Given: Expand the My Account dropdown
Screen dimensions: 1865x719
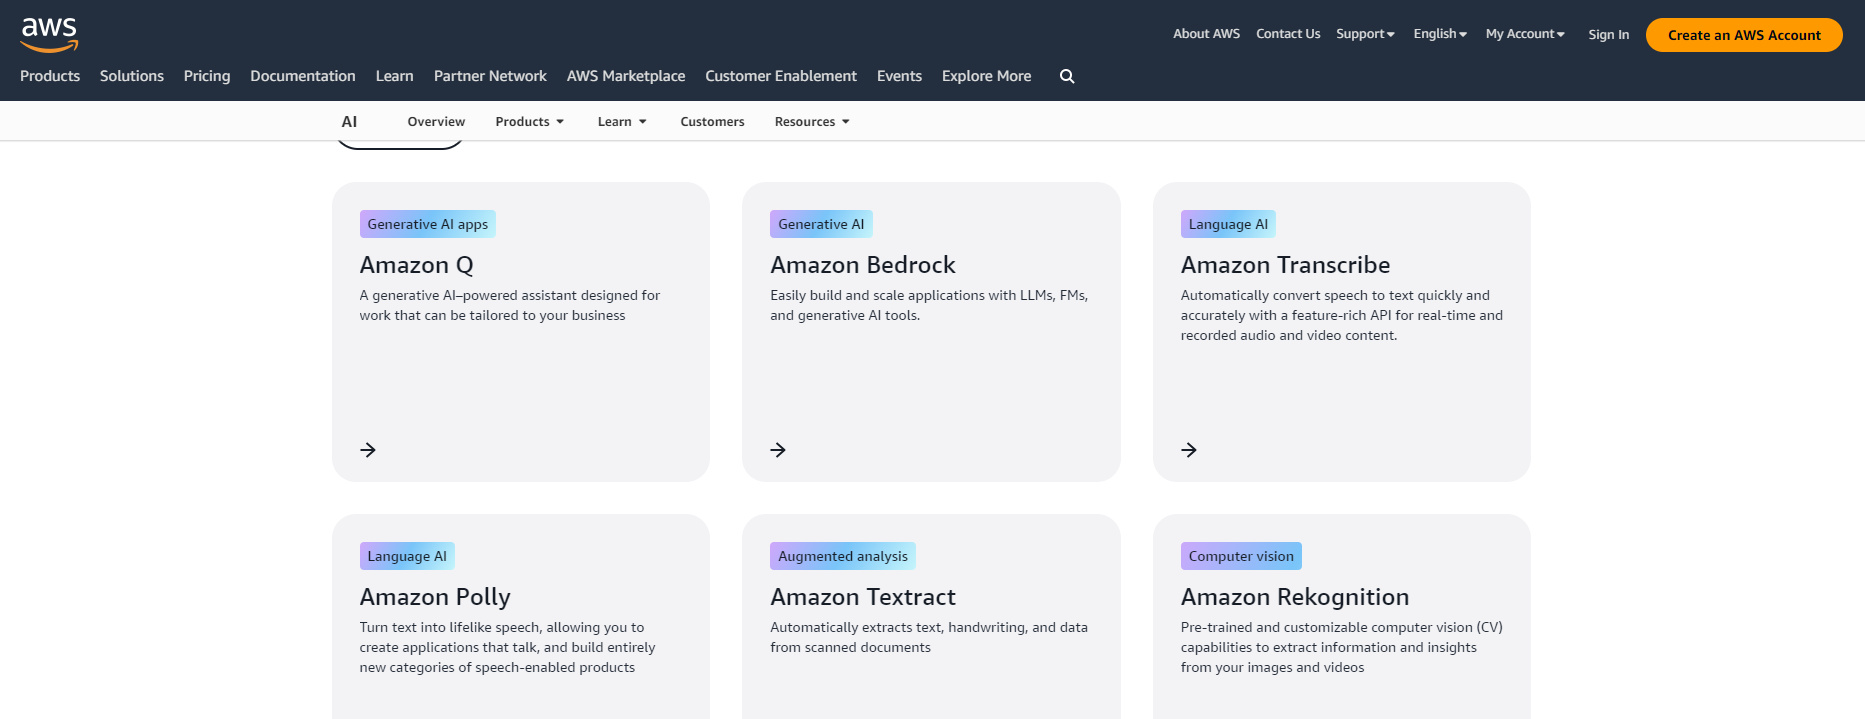Looking at the screenshot, I should (x=1525, y=34).
